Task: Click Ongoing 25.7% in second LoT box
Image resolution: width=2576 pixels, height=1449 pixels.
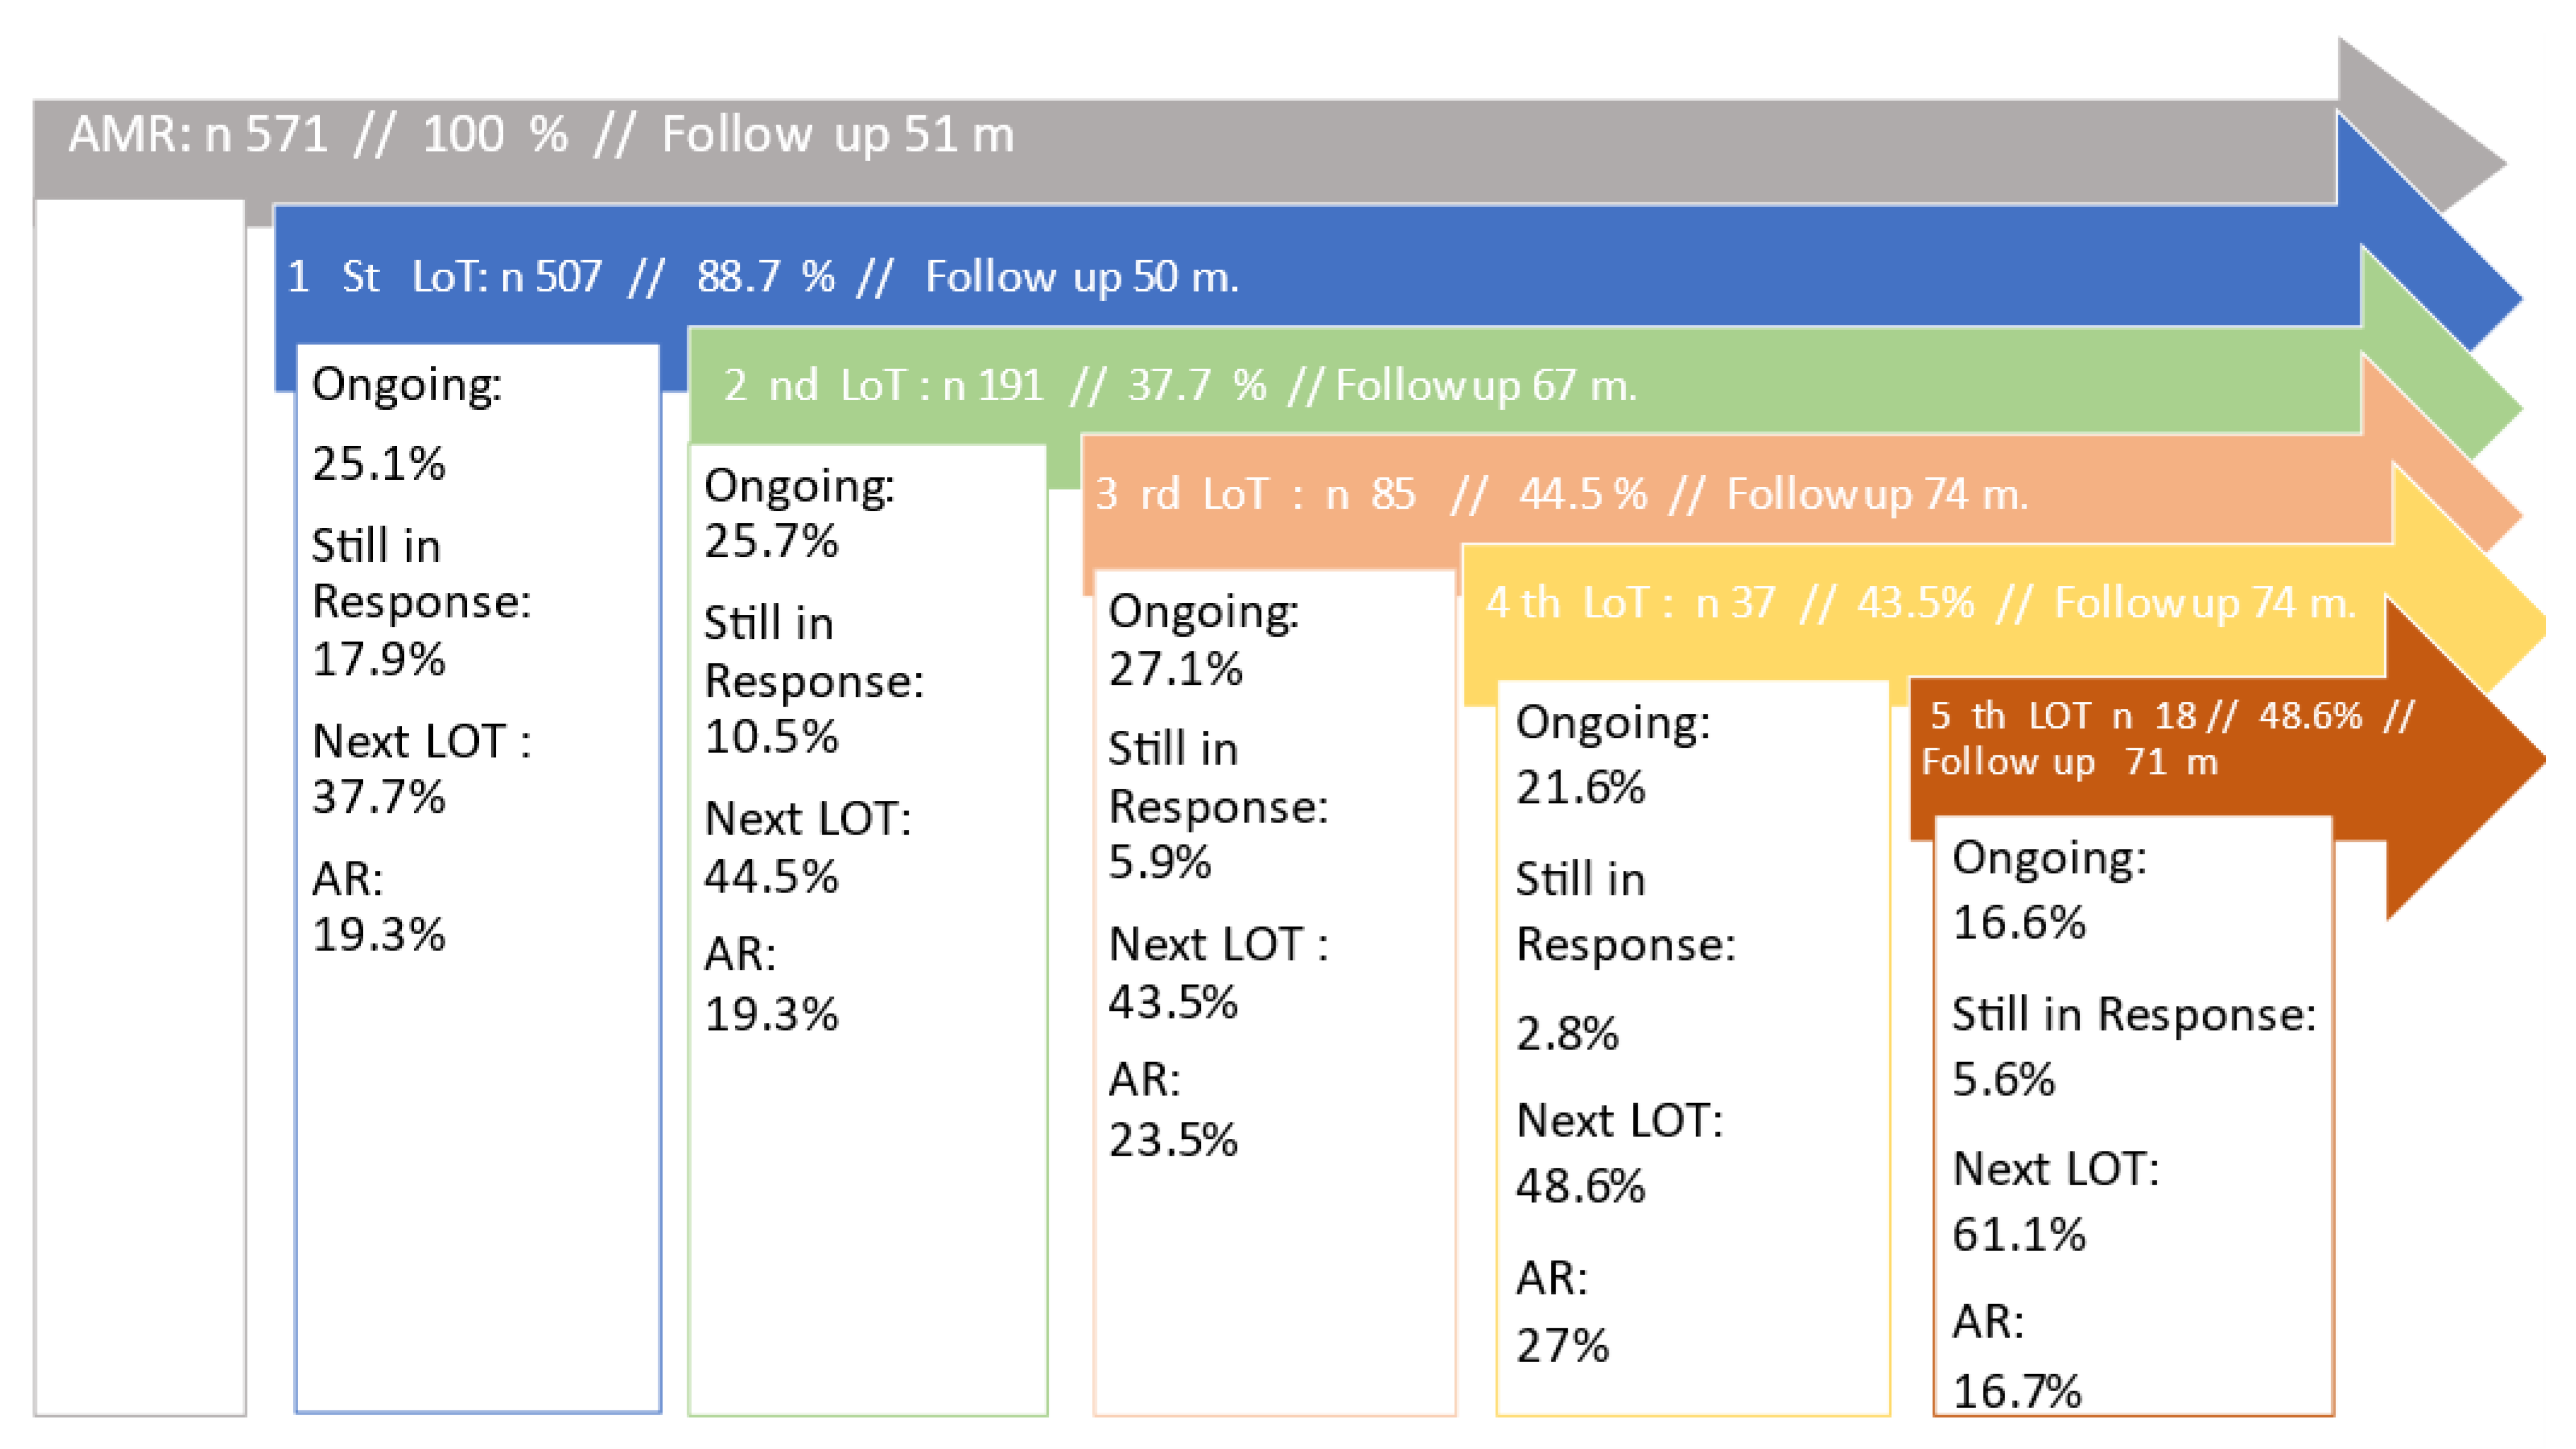Action: (x=799, y=513)
